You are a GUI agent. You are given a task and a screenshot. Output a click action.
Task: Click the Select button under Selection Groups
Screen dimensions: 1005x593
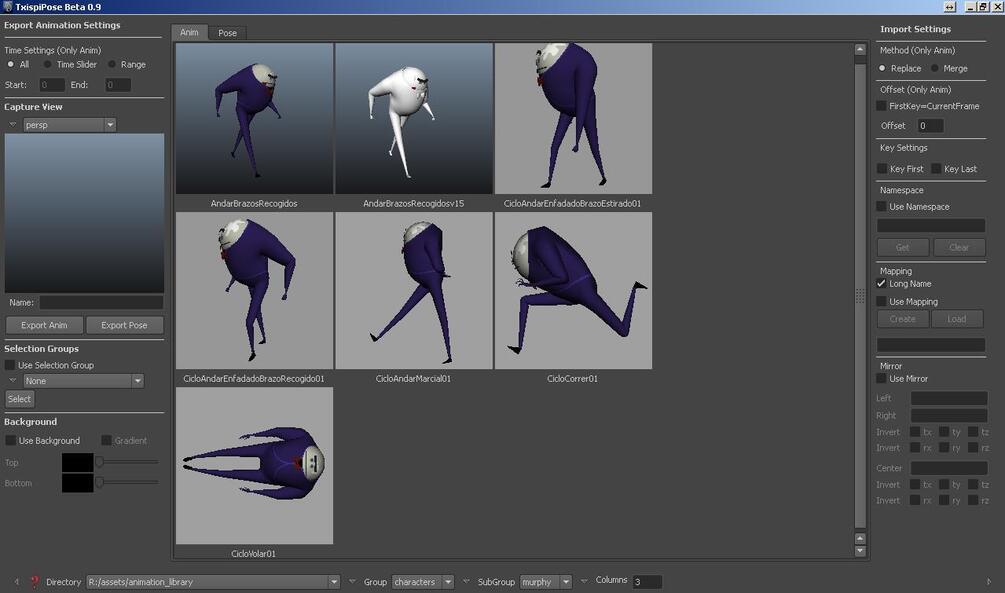(x=19, y=399)
